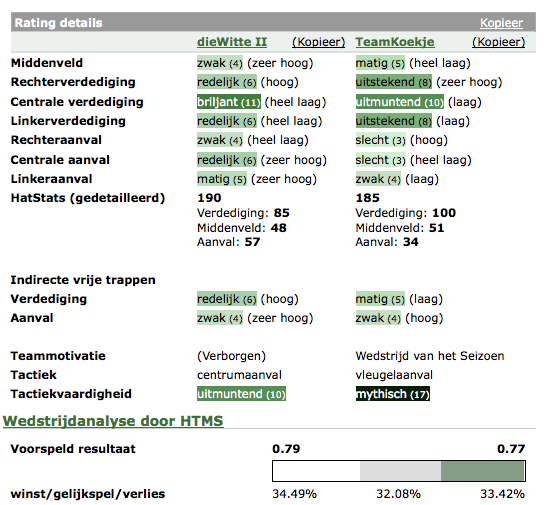Click the white win segment of result bar
545x505 pixels.
316,471
